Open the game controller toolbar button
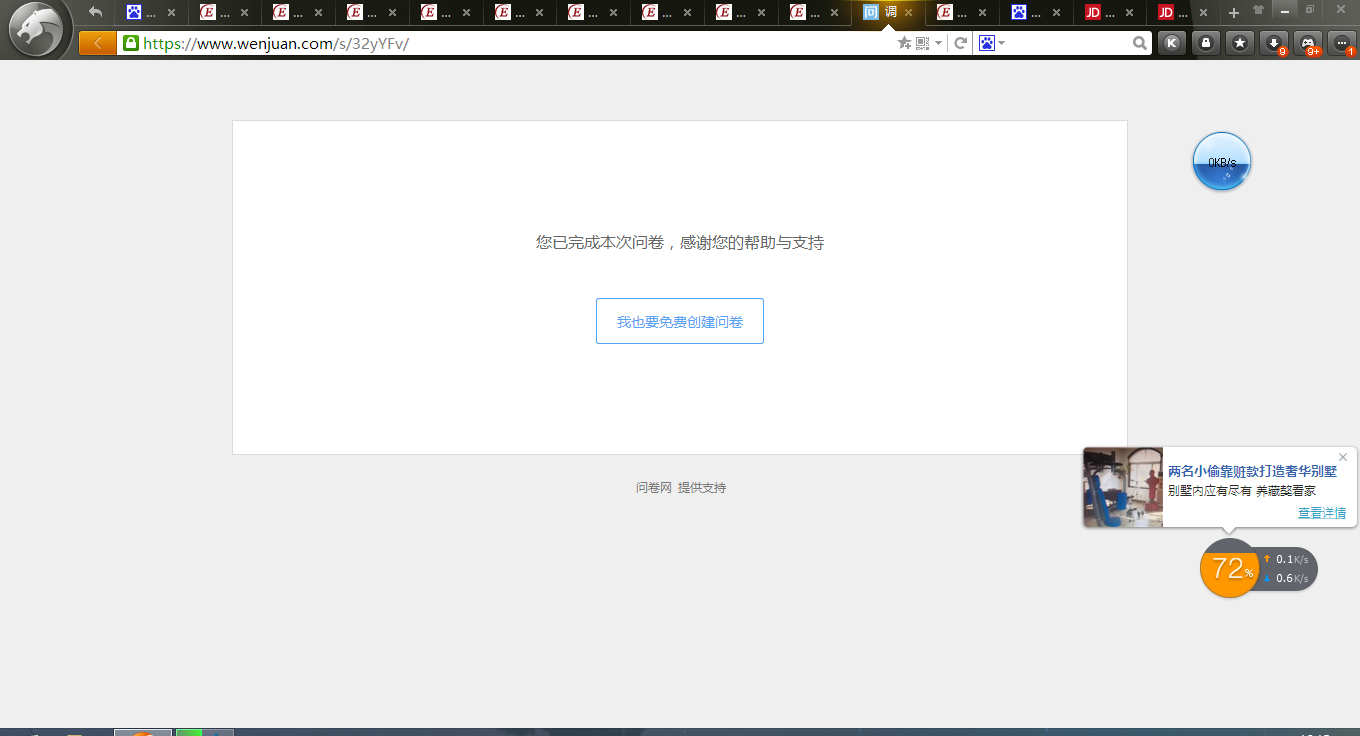 (x=1308, y=43)
